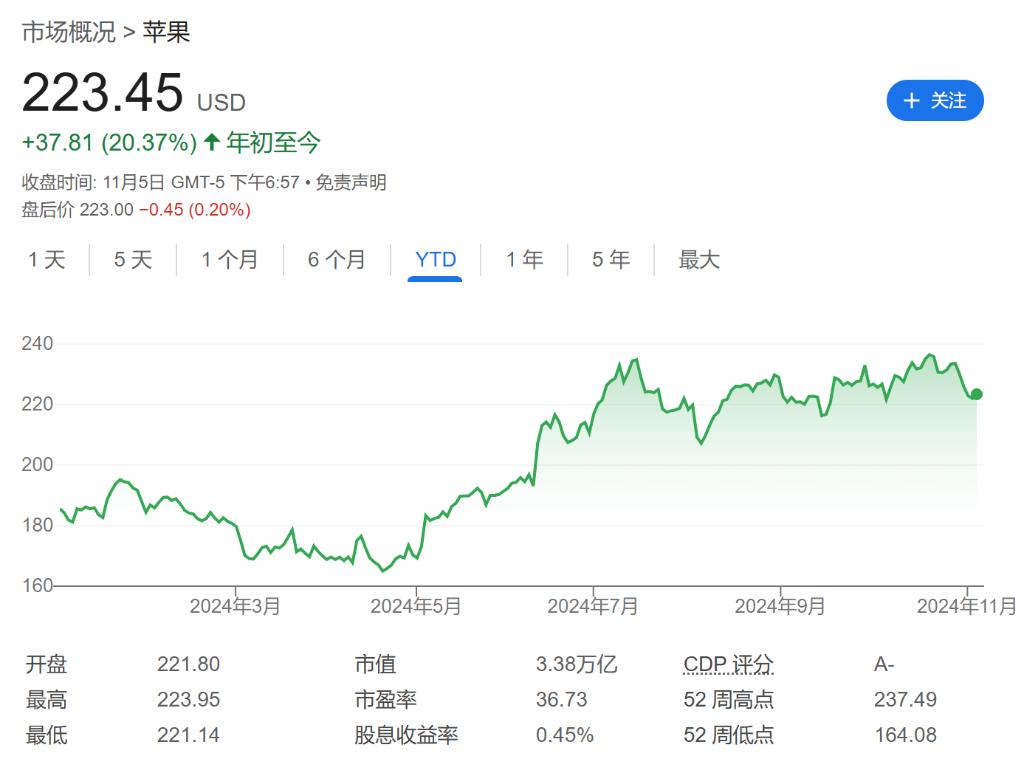This screenshot has width=1024, height=769.
Task: Open the 市场概况 breadcrumb link
Action: pos(69,32)
